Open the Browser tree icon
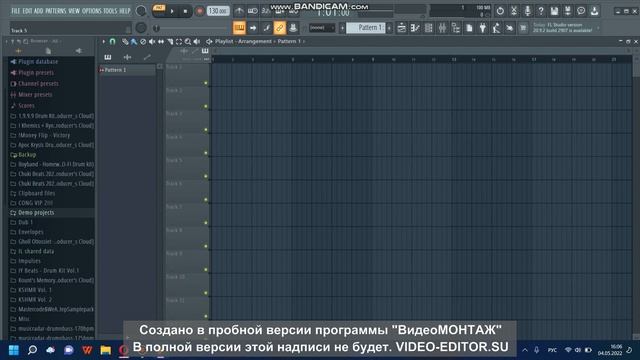This screenshot has height=360, width=640. [x=456, y=28]
